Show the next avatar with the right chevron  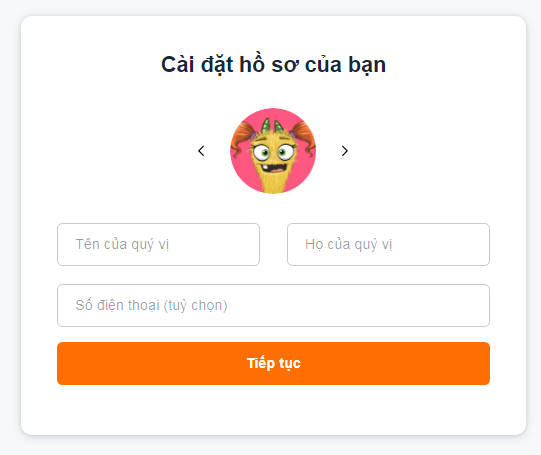[344, 151]
